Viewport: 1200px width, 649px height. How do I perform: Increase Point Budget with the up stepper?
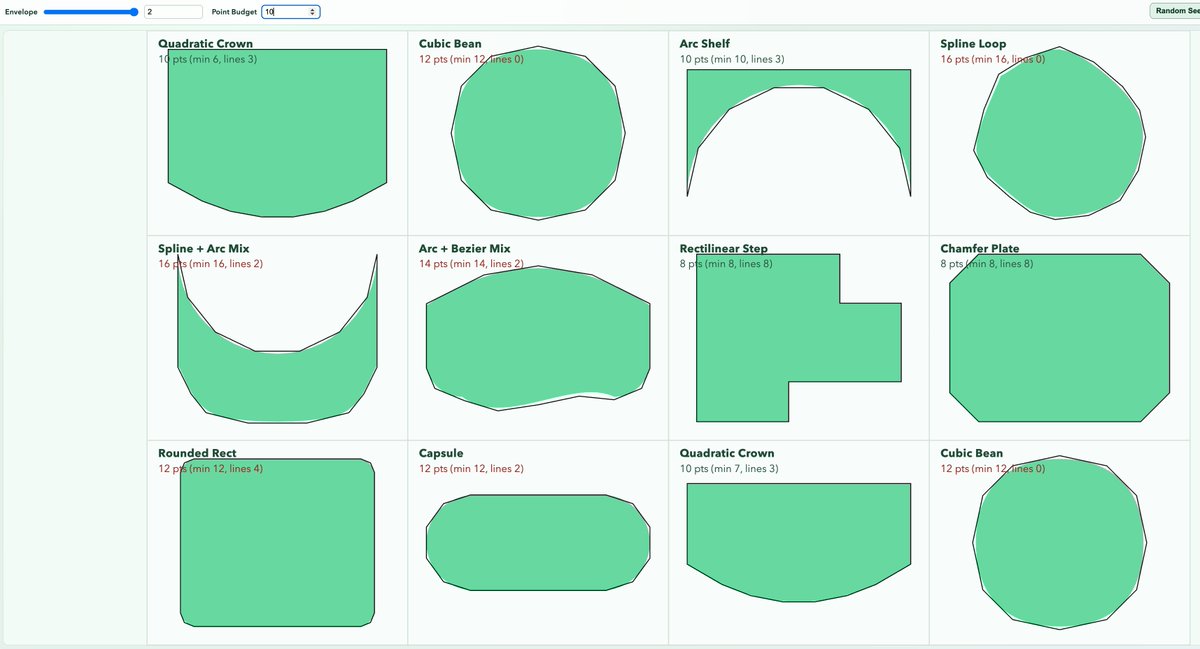pos(313,8)
